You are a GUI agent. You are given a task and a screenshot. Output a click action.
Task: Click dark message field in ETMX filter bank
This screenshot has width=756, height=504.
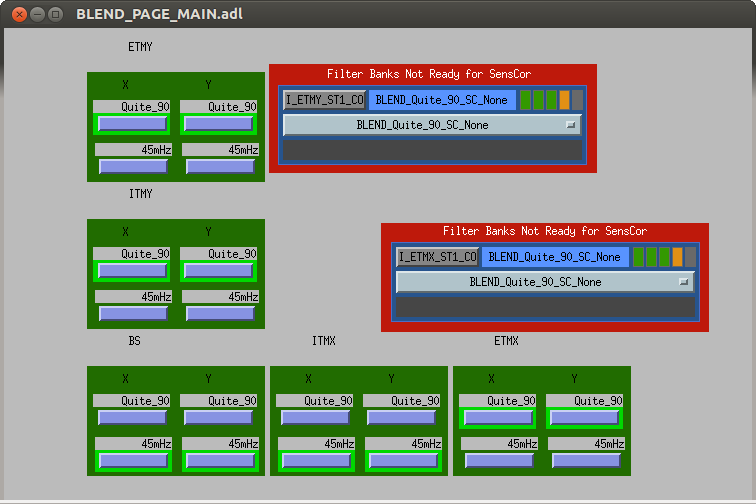tap(545, 307)
